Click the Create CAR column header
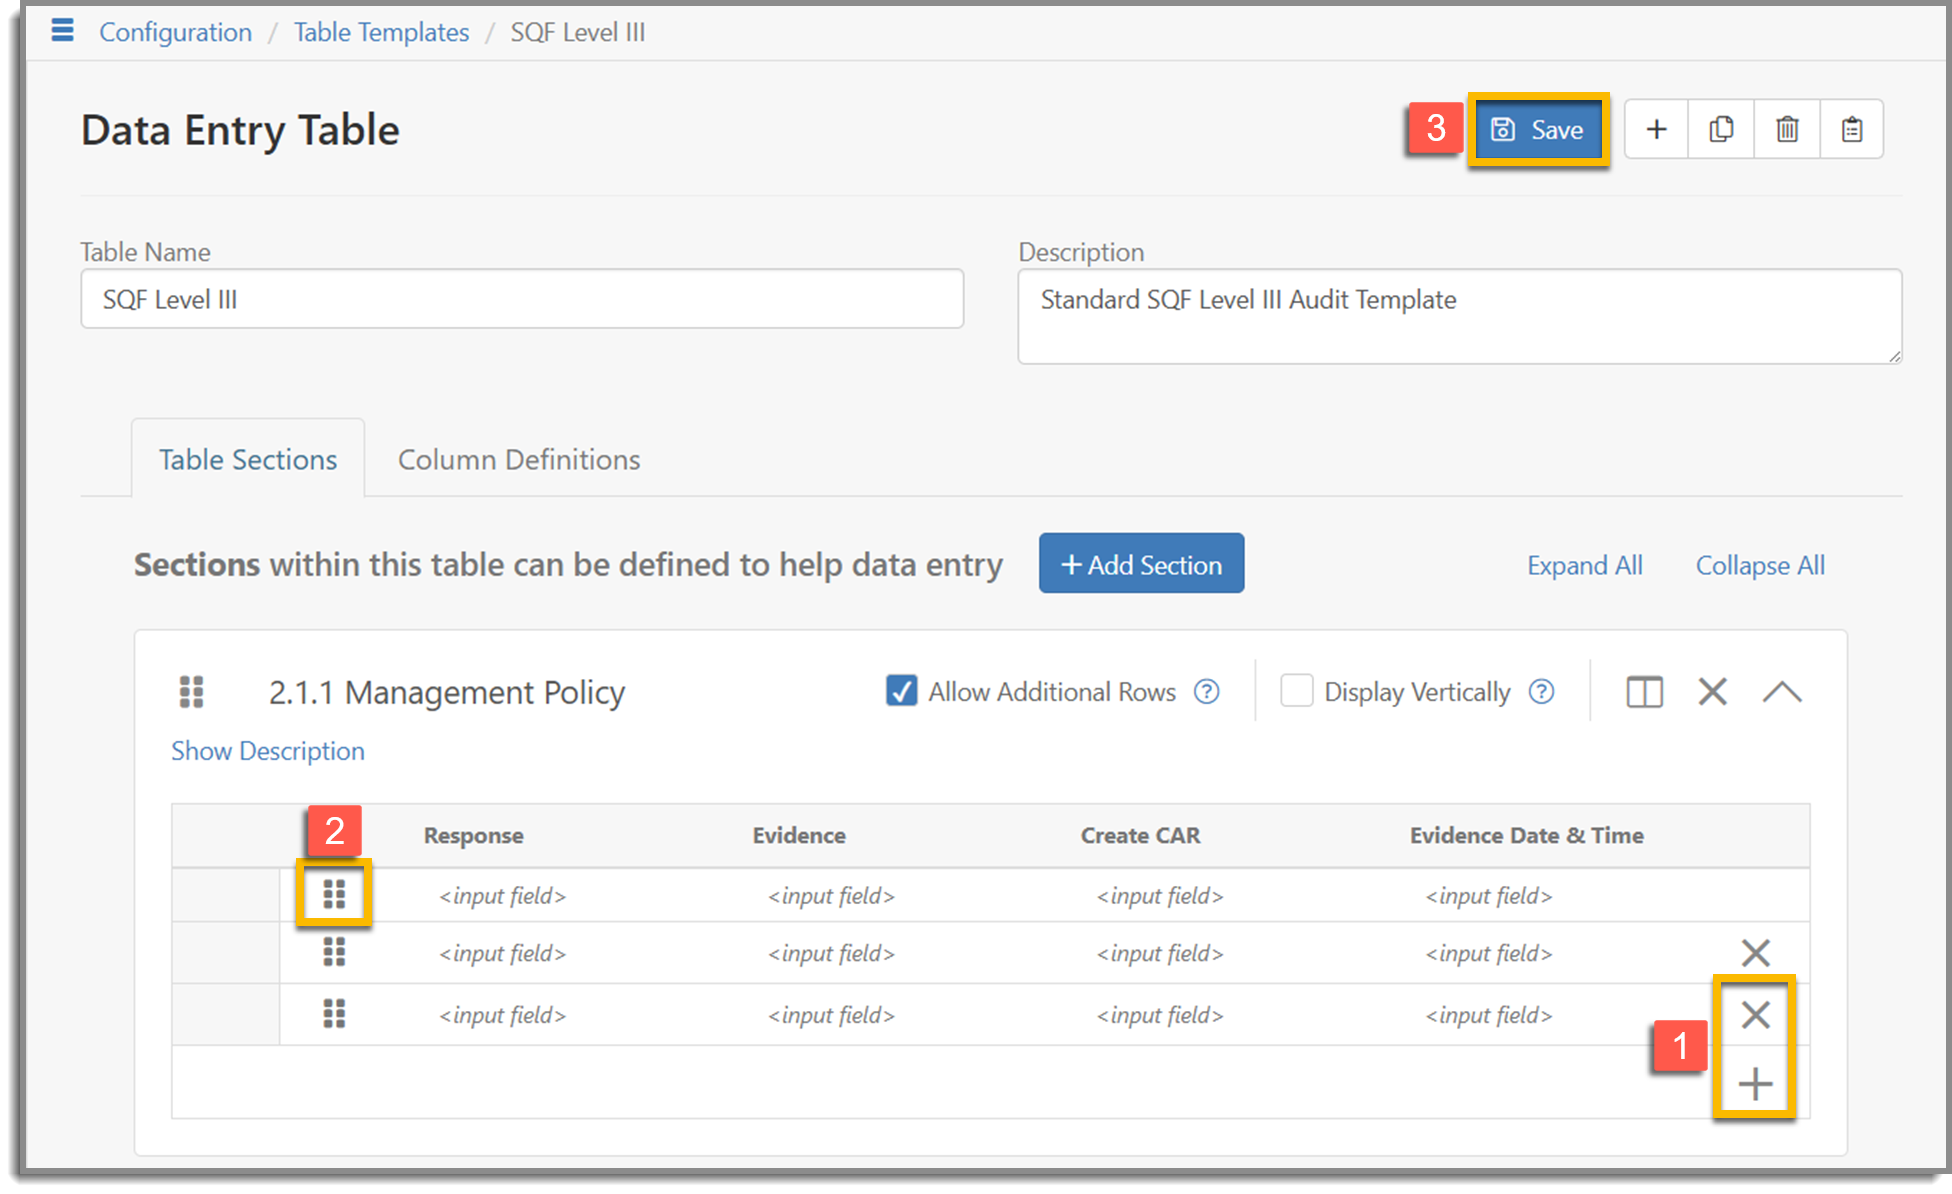This screenshot has height=1194, width=1952. click(x=1140, y=835)
